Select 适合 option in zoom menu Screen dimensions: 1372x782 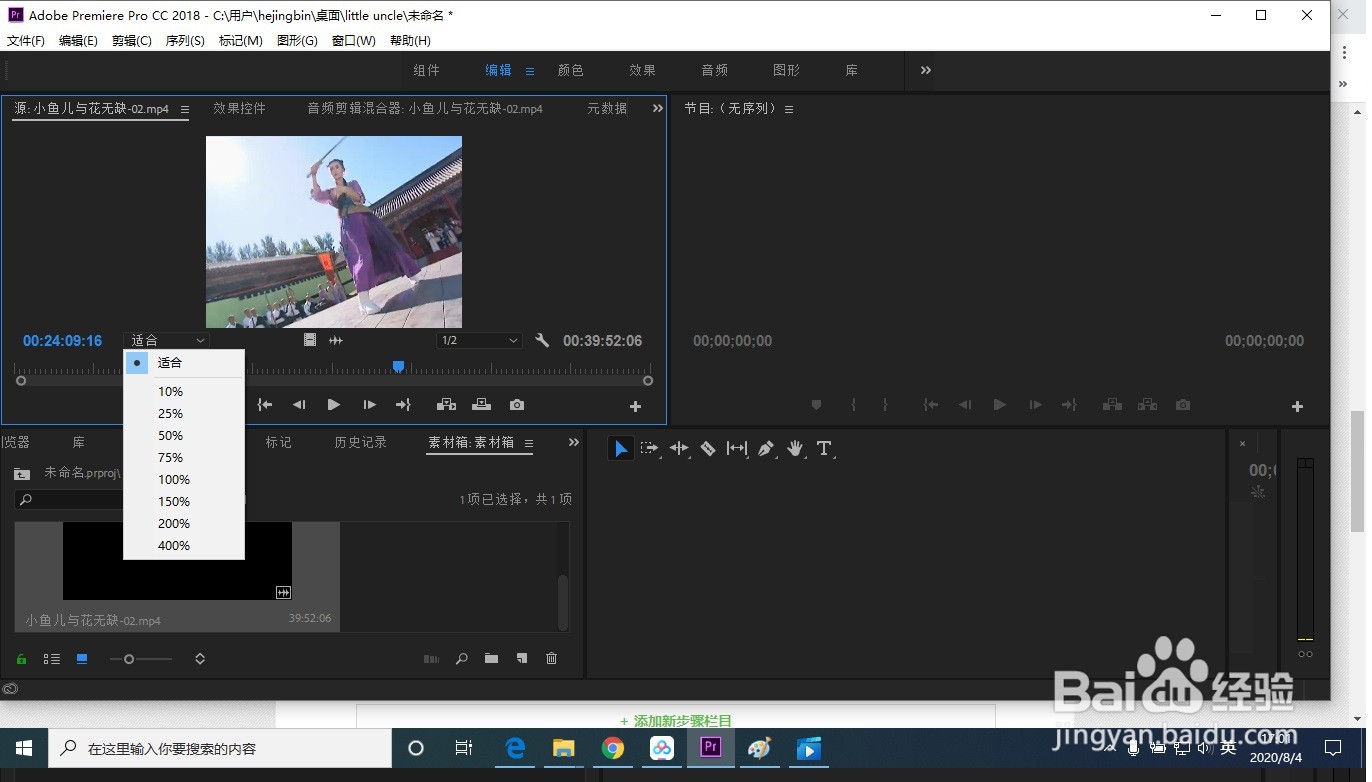(x=184, y=363)
